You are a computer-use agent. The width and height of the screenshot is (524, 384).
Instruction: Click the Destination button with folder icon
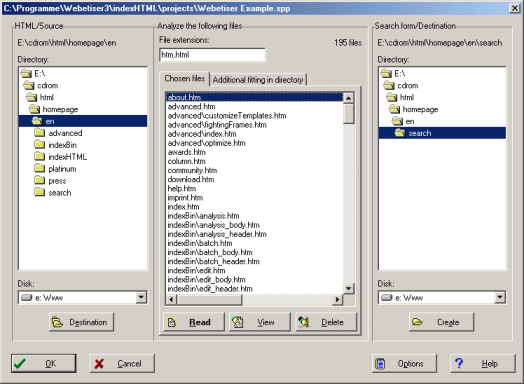click(x=81, y=322)
